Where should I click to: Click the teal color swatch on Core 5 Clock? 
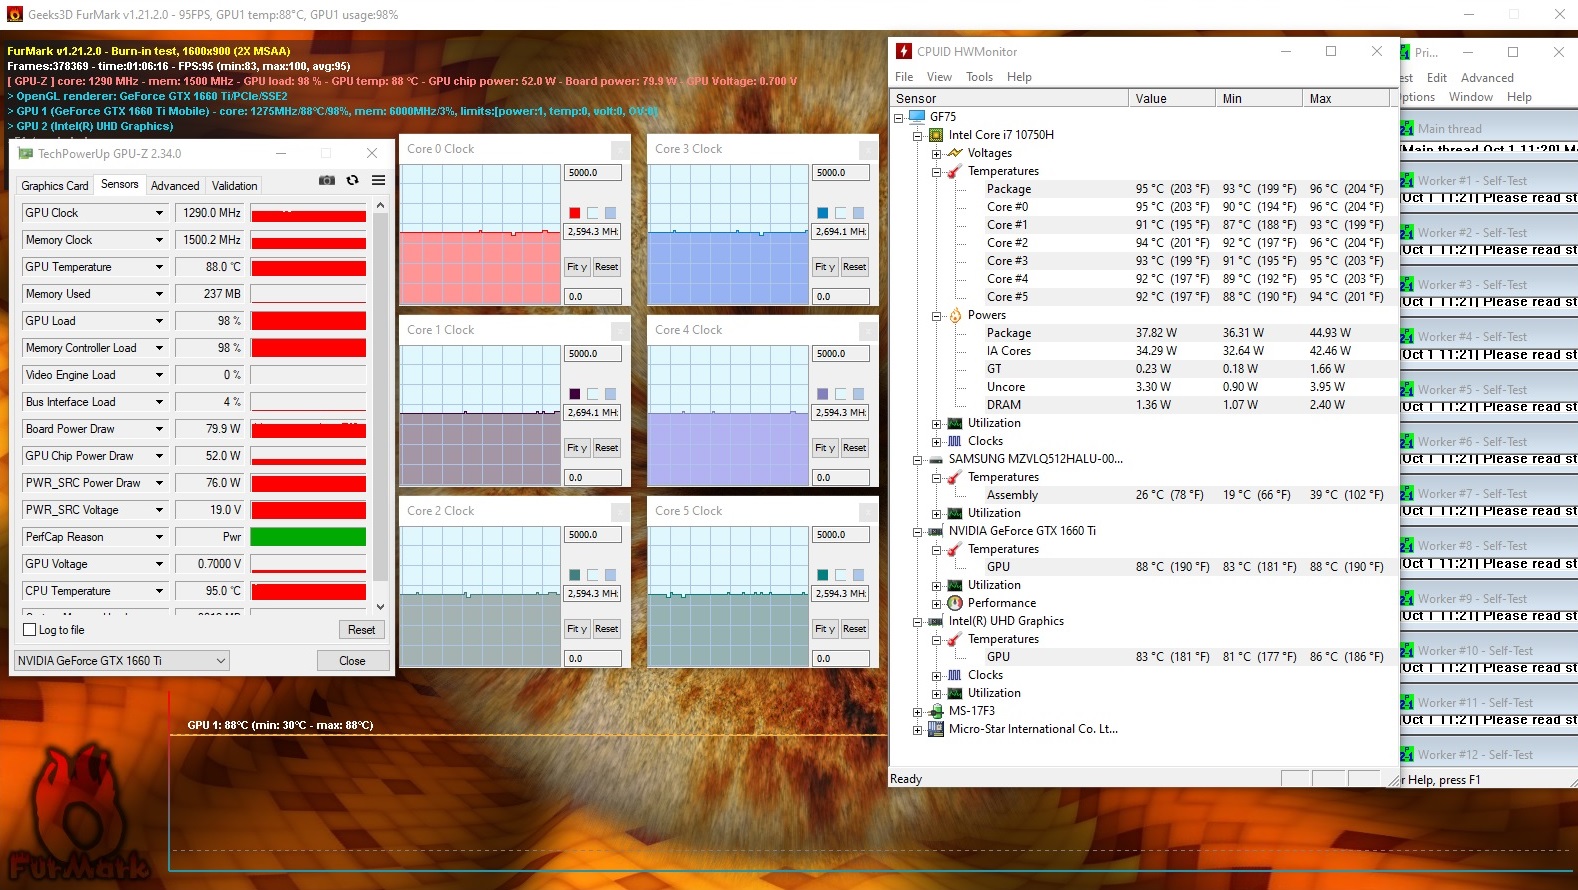(x=823, y=575)
